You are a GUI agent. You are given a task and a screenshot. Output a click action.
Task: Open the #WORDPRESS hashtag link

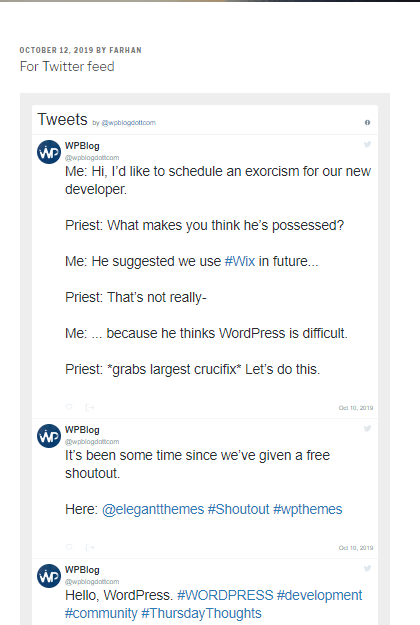(225, 595)
